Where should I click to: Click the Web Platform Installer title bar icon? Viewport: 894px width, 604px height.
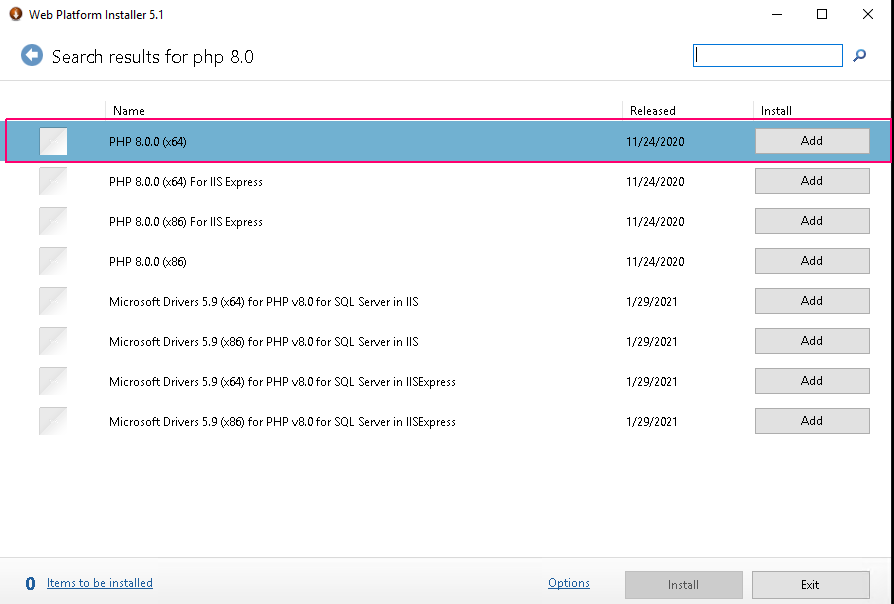click(16, 14)
